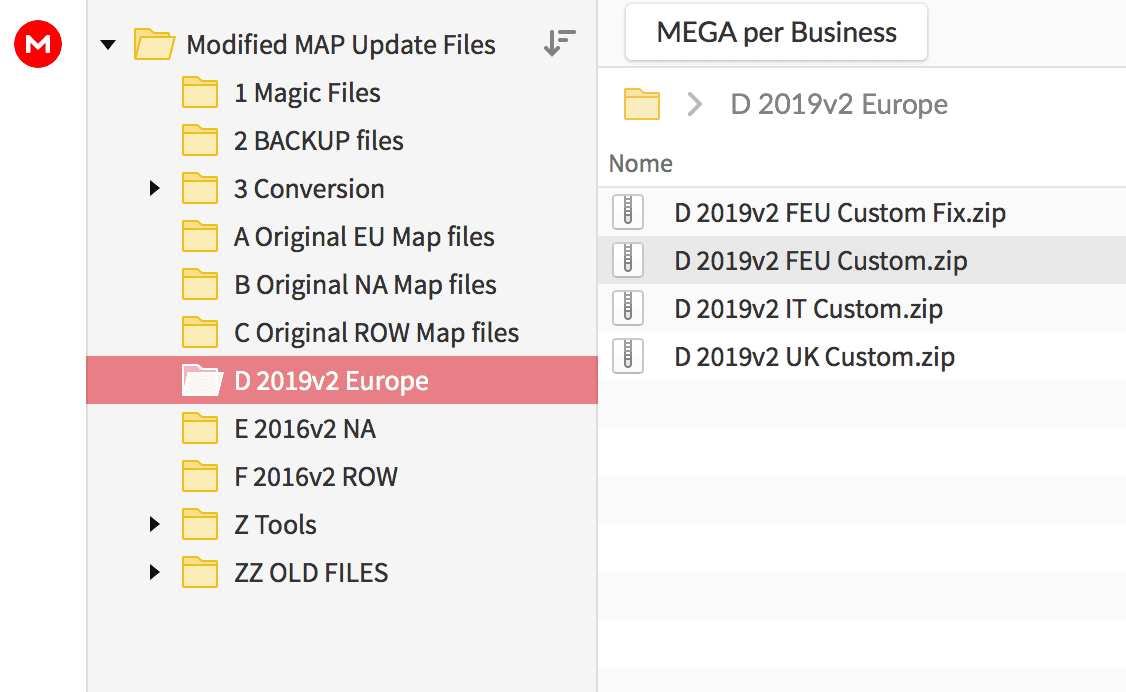This screenshot has height=692, width=1126.
Task: Click zip icon of D 2019v2 FEU Custom Fix.zip
Action: tap(627, 212)
